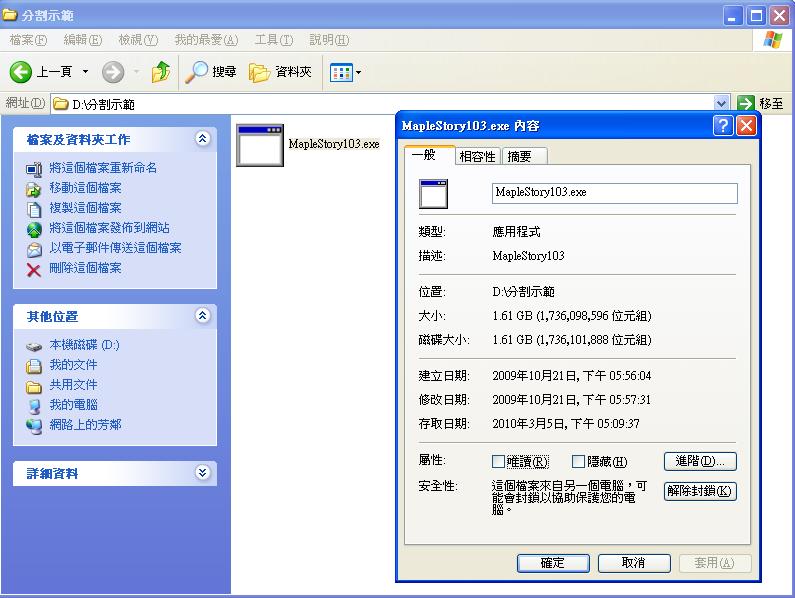The width and height of the screenshot is (795, 598).
Task: Click 將這個檔案重新命名 link
Action: 103,167
